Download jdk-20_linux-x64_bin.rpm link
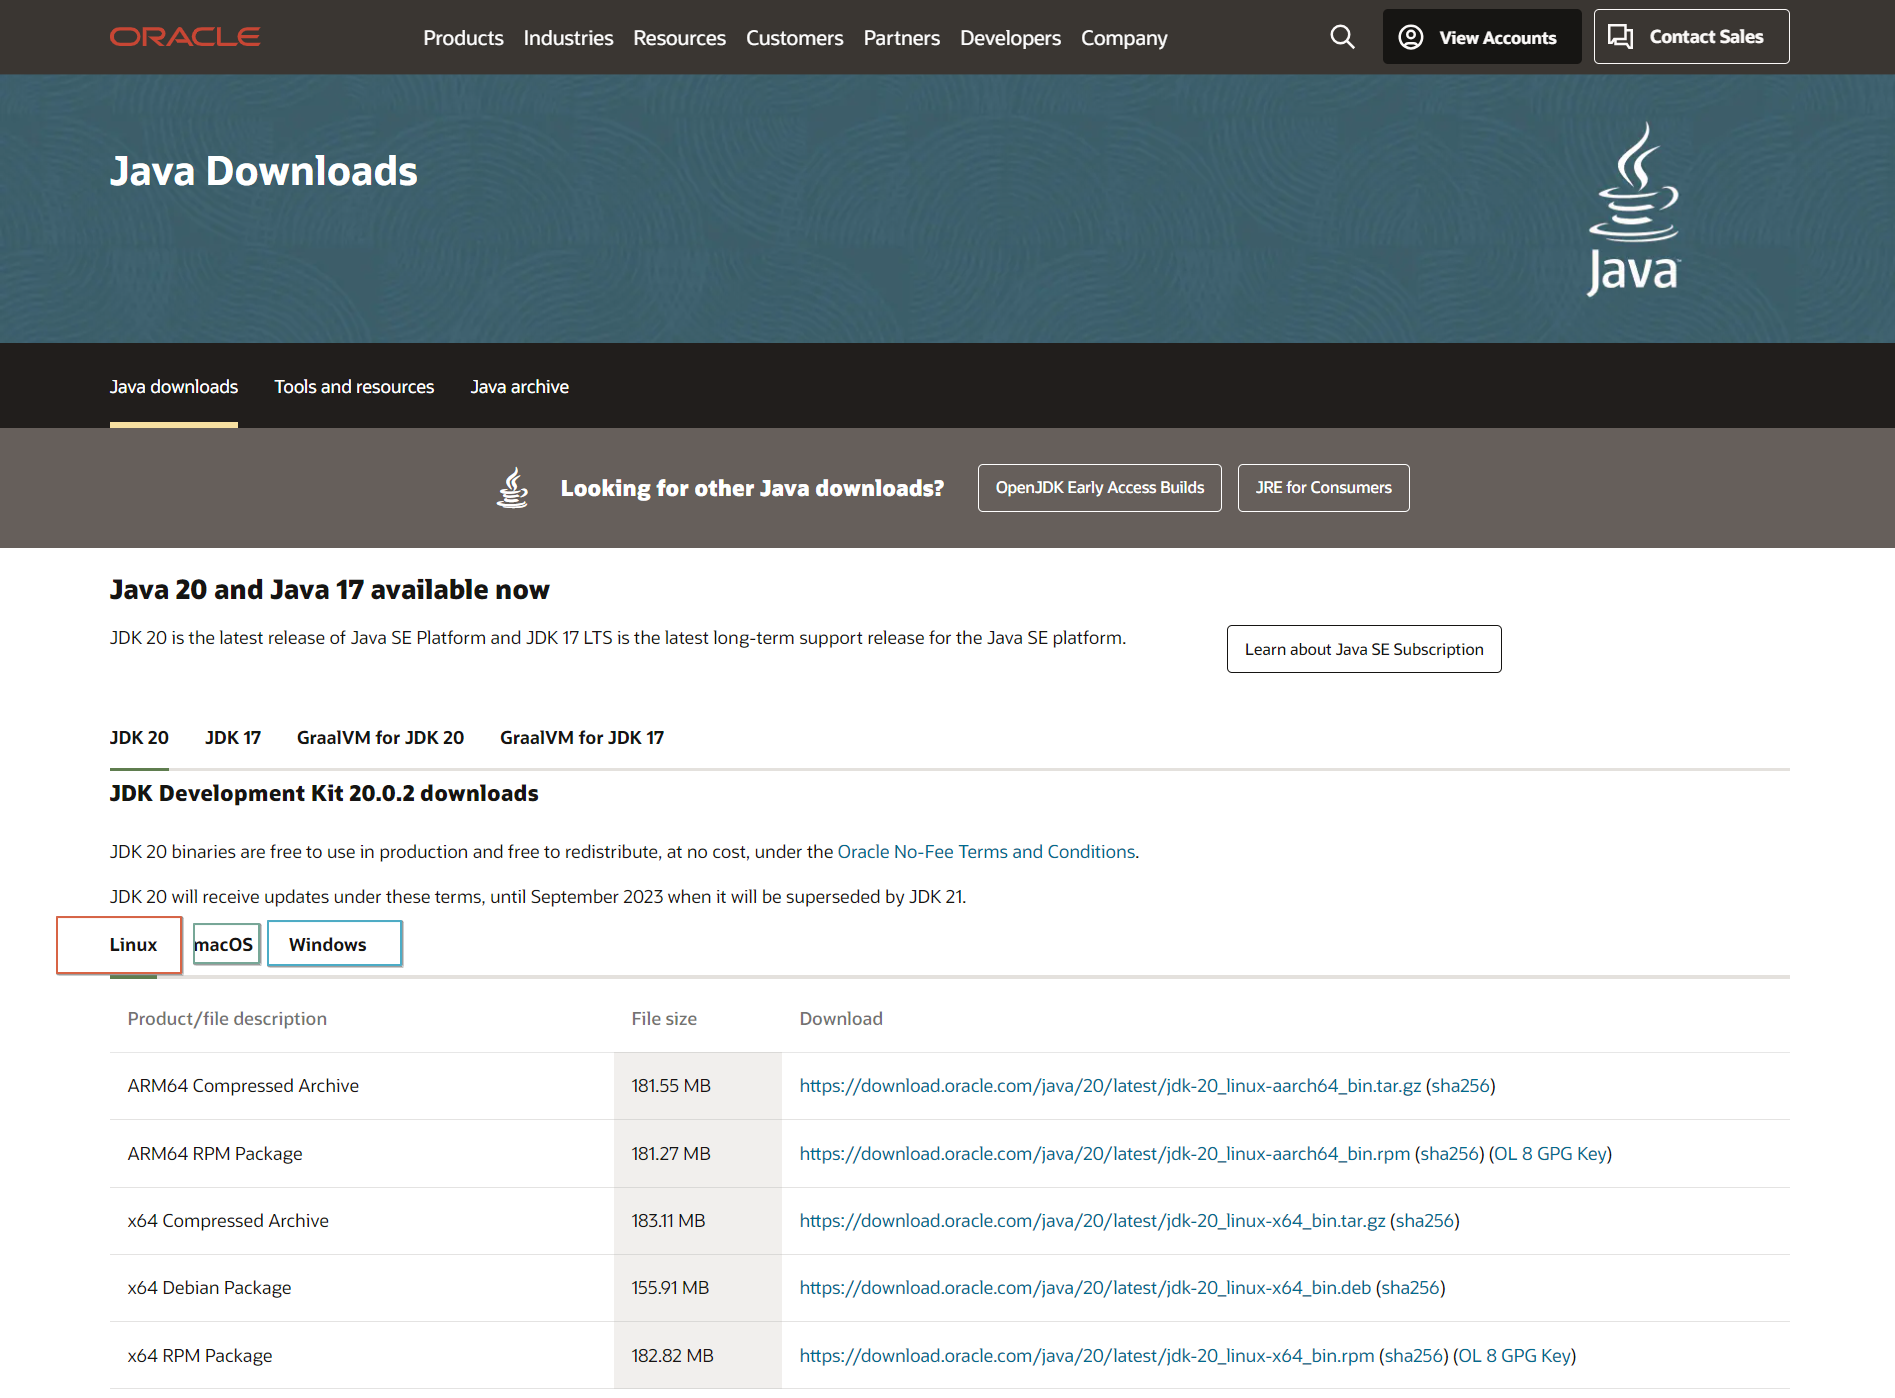The image size is (1895, 1398). coord(1087,1356)
